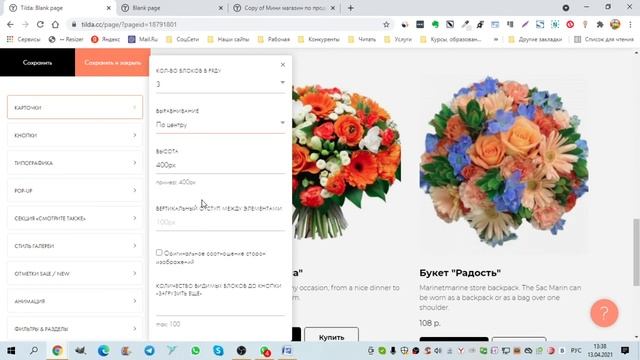
Task: Open the Windows Start menu
Action: point(11,351)
